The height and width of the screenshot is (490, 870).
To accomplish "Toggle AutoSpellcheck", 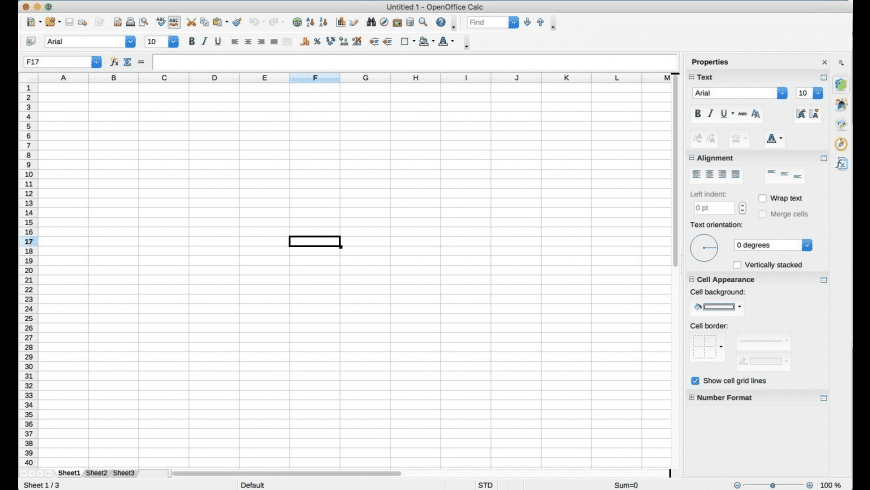I will click(174, 22).
